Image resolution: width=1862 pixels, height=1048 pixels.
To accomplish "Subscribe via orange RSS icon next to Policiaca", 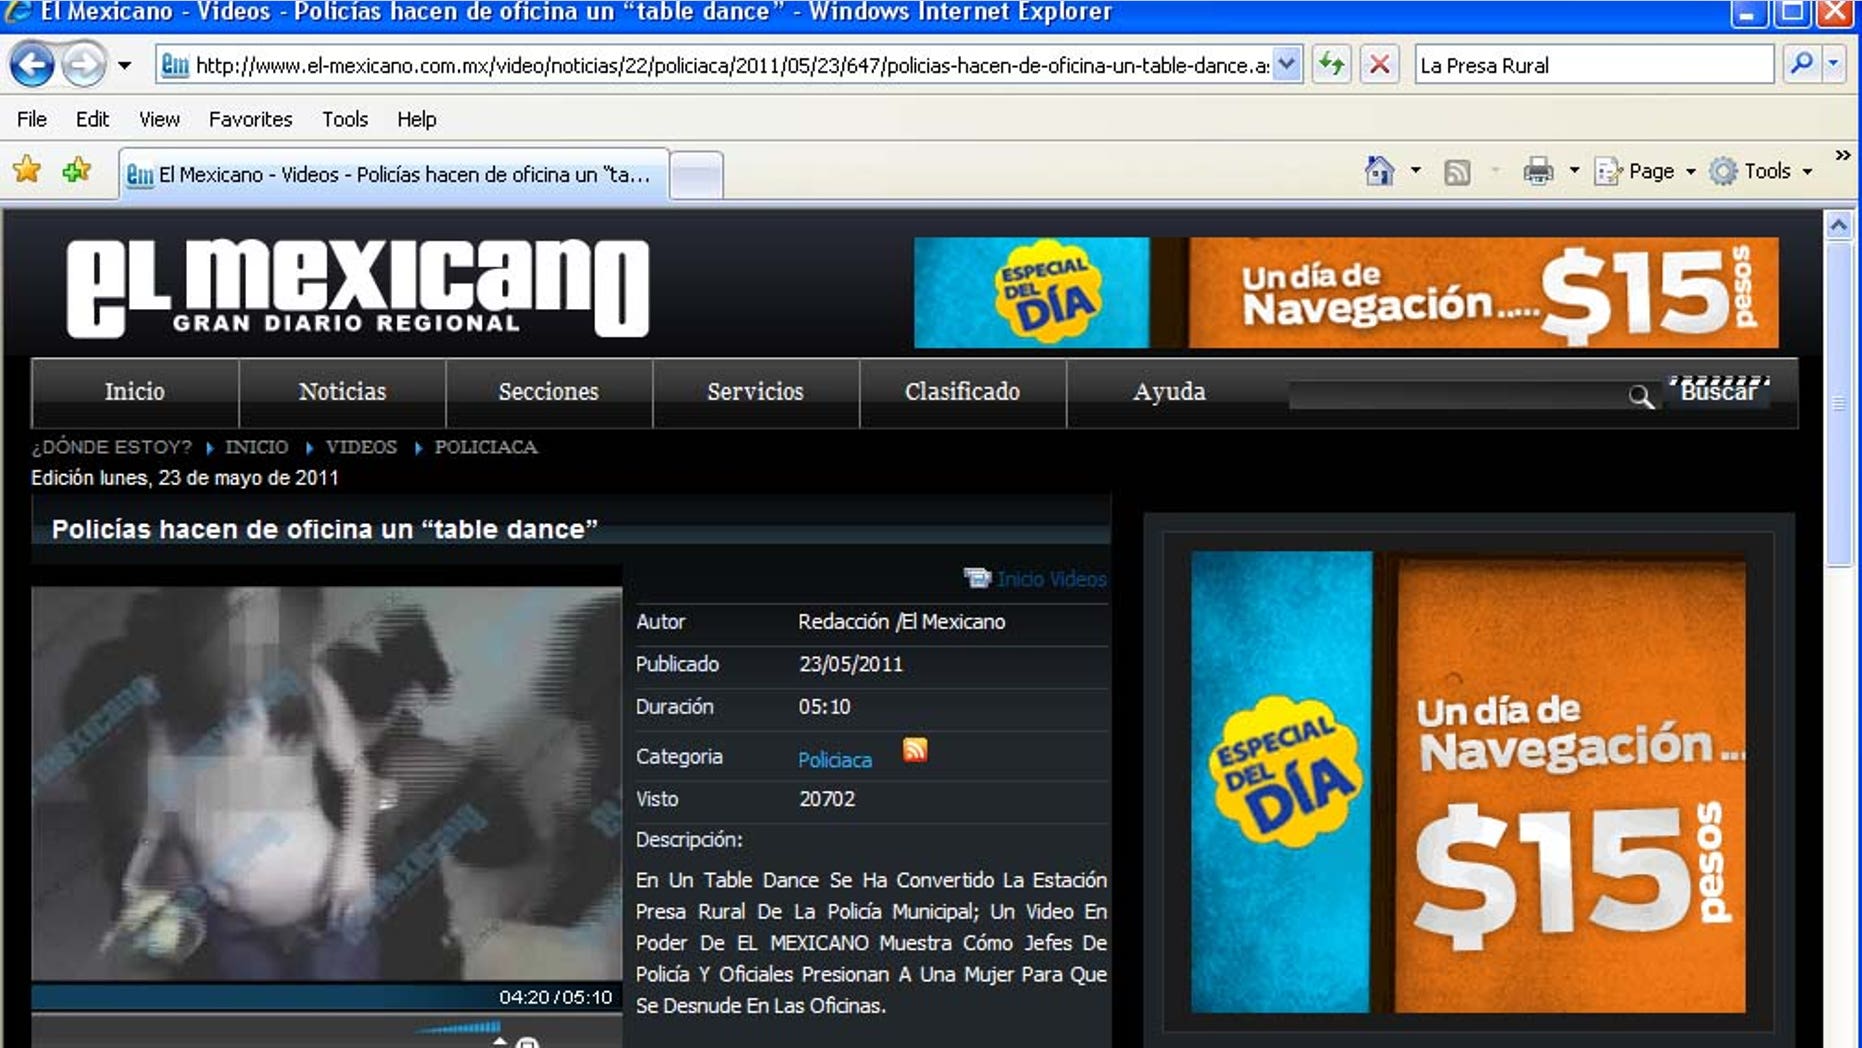I will click(915, 750).
